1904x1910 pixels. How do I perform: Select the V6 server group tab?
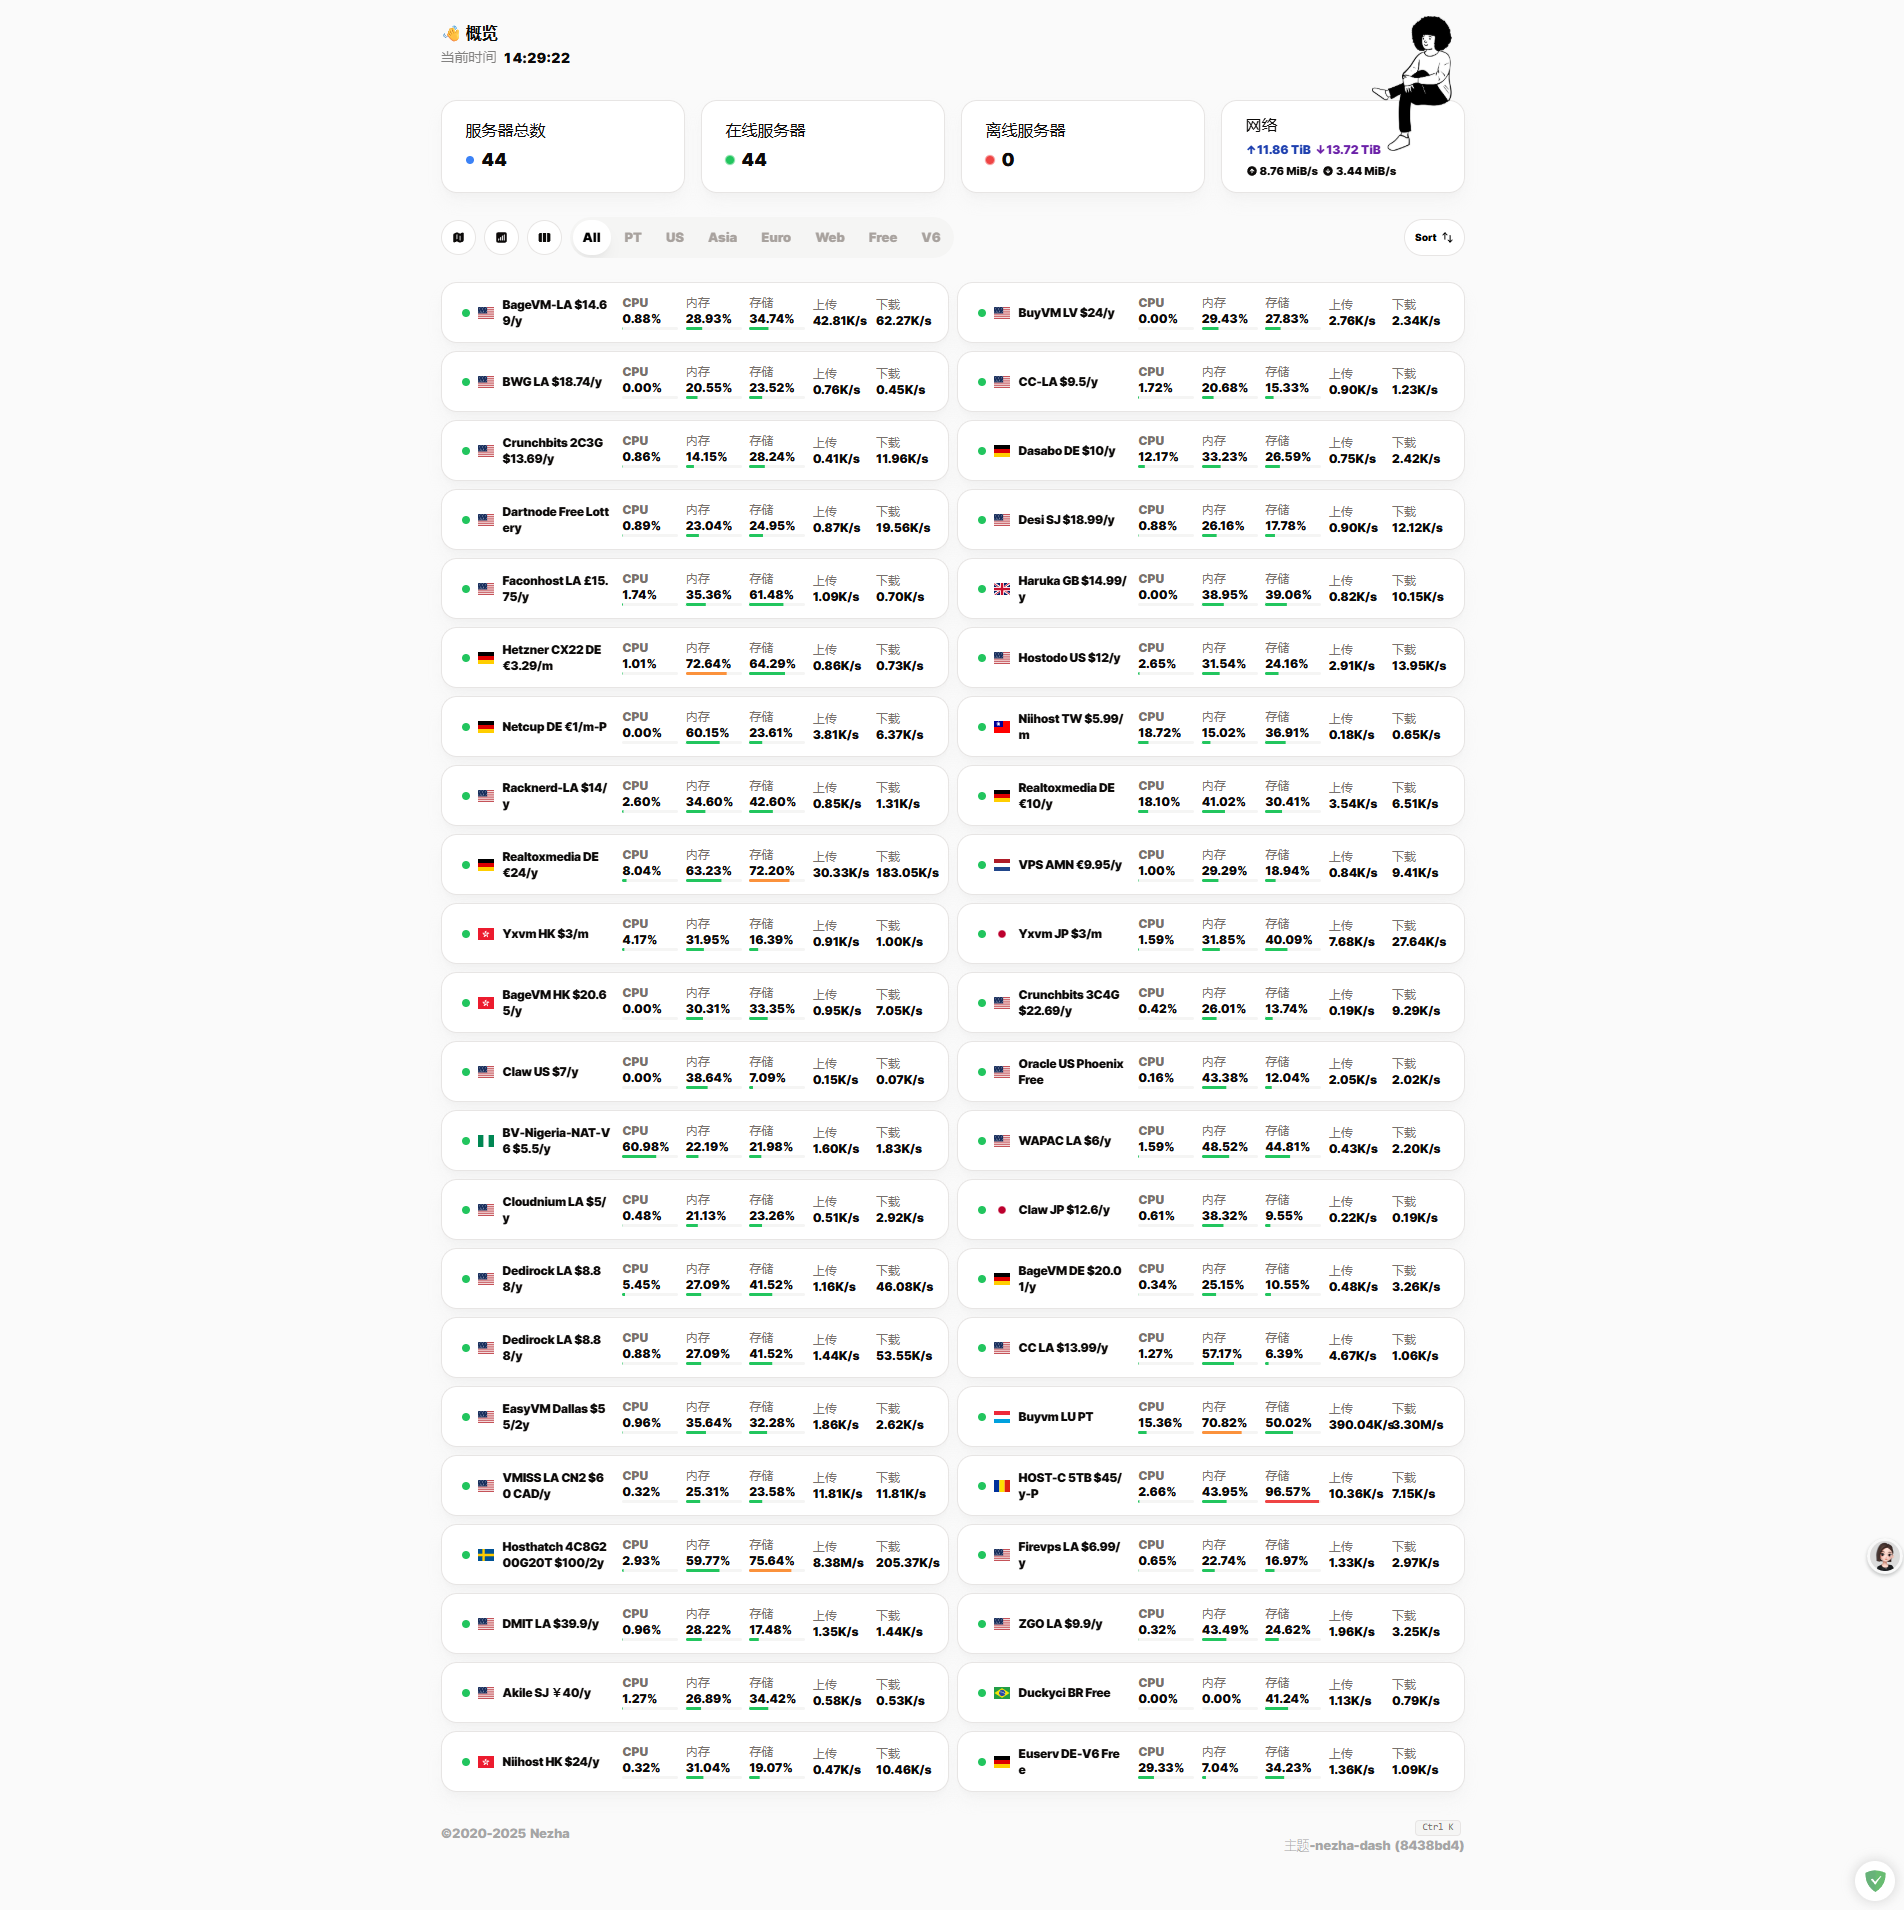click(931, 238)
